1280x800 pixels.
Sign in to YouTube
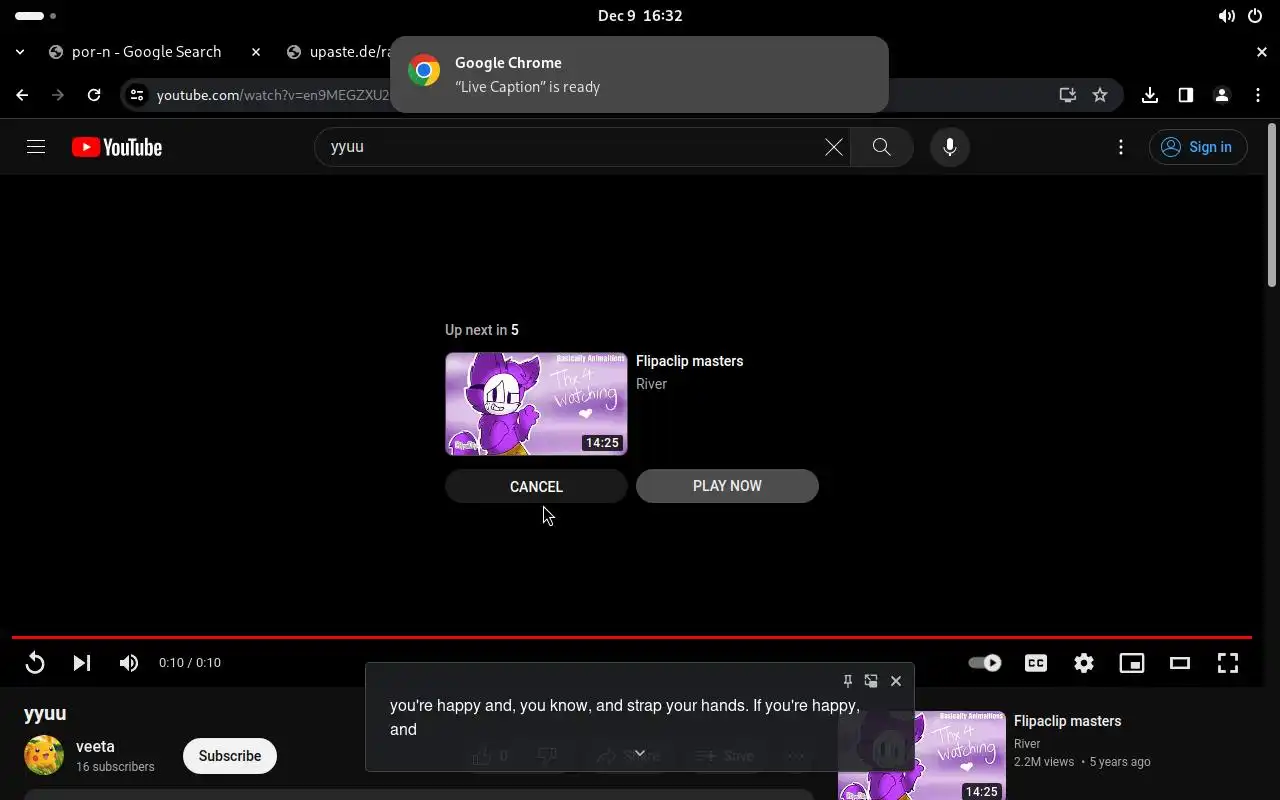(x=1197, y=147)
